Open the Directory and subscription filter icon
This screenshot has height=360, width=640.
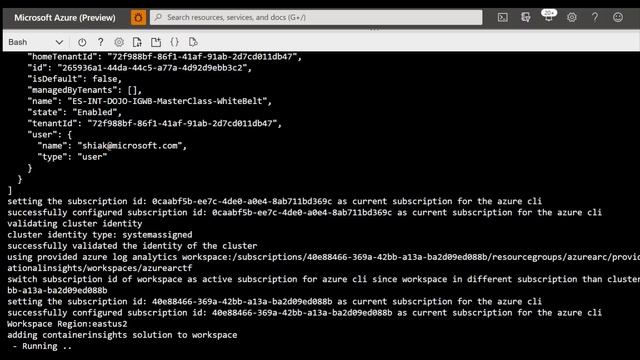(526, 18)
